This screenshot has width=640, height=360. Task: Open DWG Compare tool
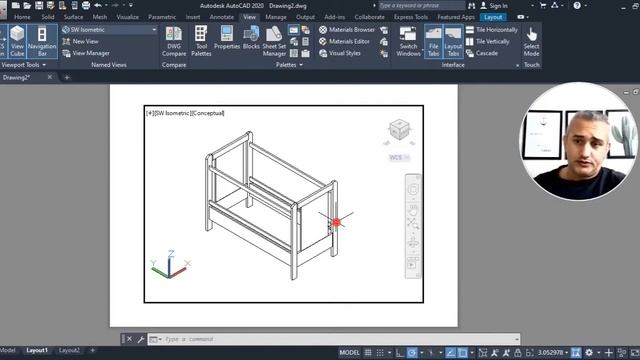pyautogui.click(x=173, y=41)
